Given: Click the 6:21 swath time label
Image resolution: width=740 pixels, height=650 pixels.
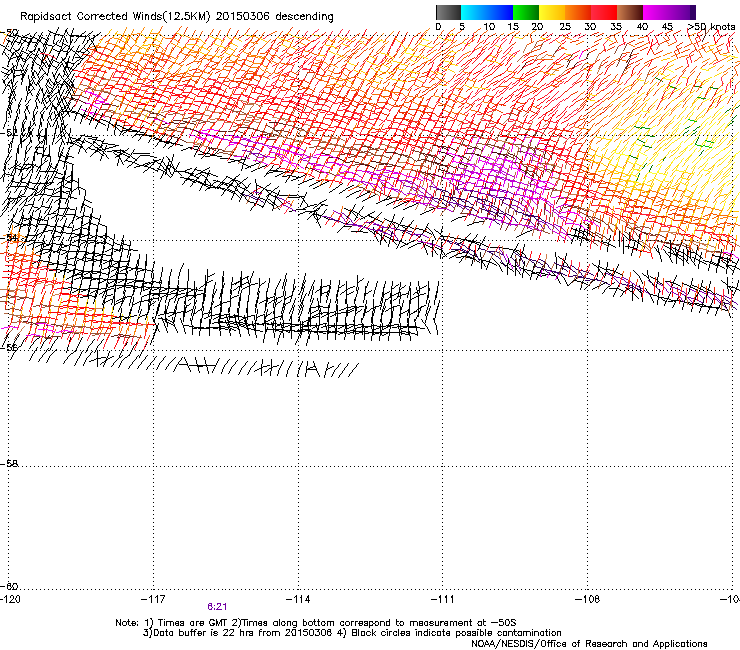Looking at the screenshot, I should click(217, 607).
